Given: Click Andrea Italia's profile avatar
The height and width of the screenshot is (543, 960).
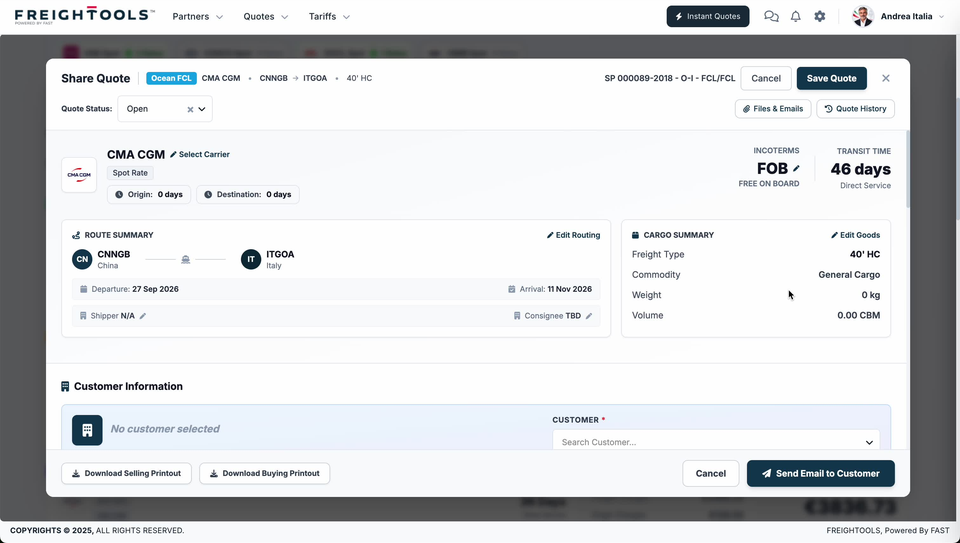Looking at the screenshot, I should tap(863, 17).
